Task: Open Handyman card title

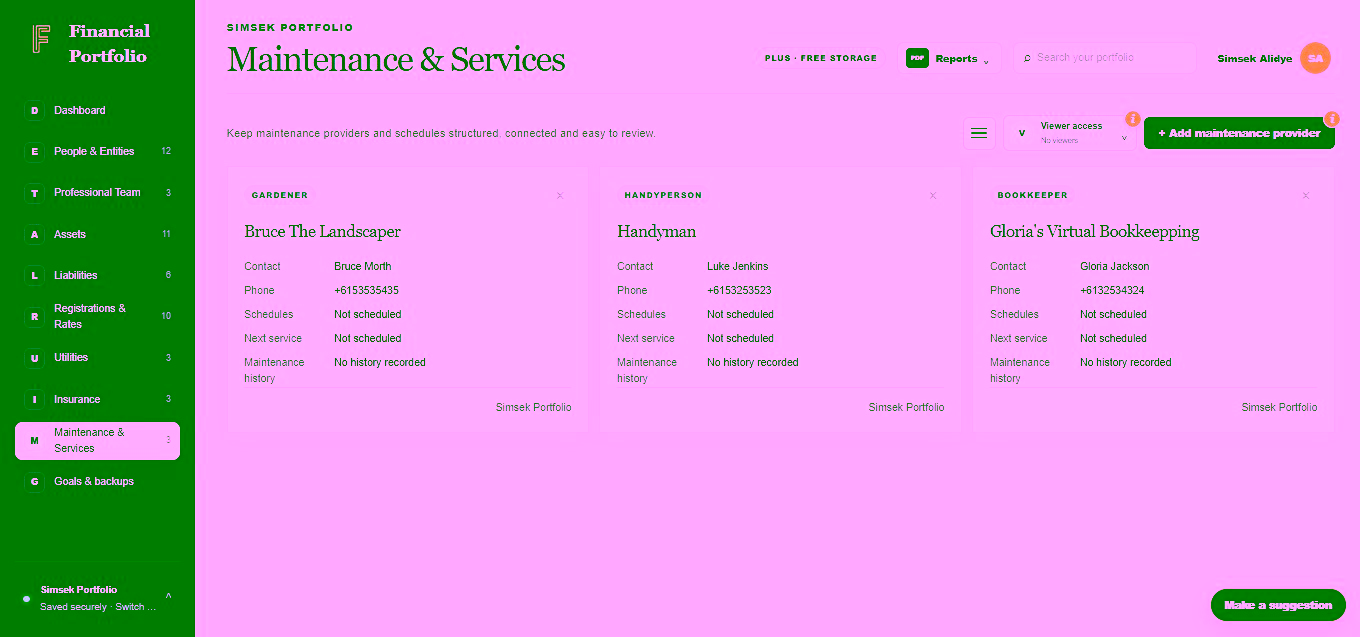Action: click(656, 232)
